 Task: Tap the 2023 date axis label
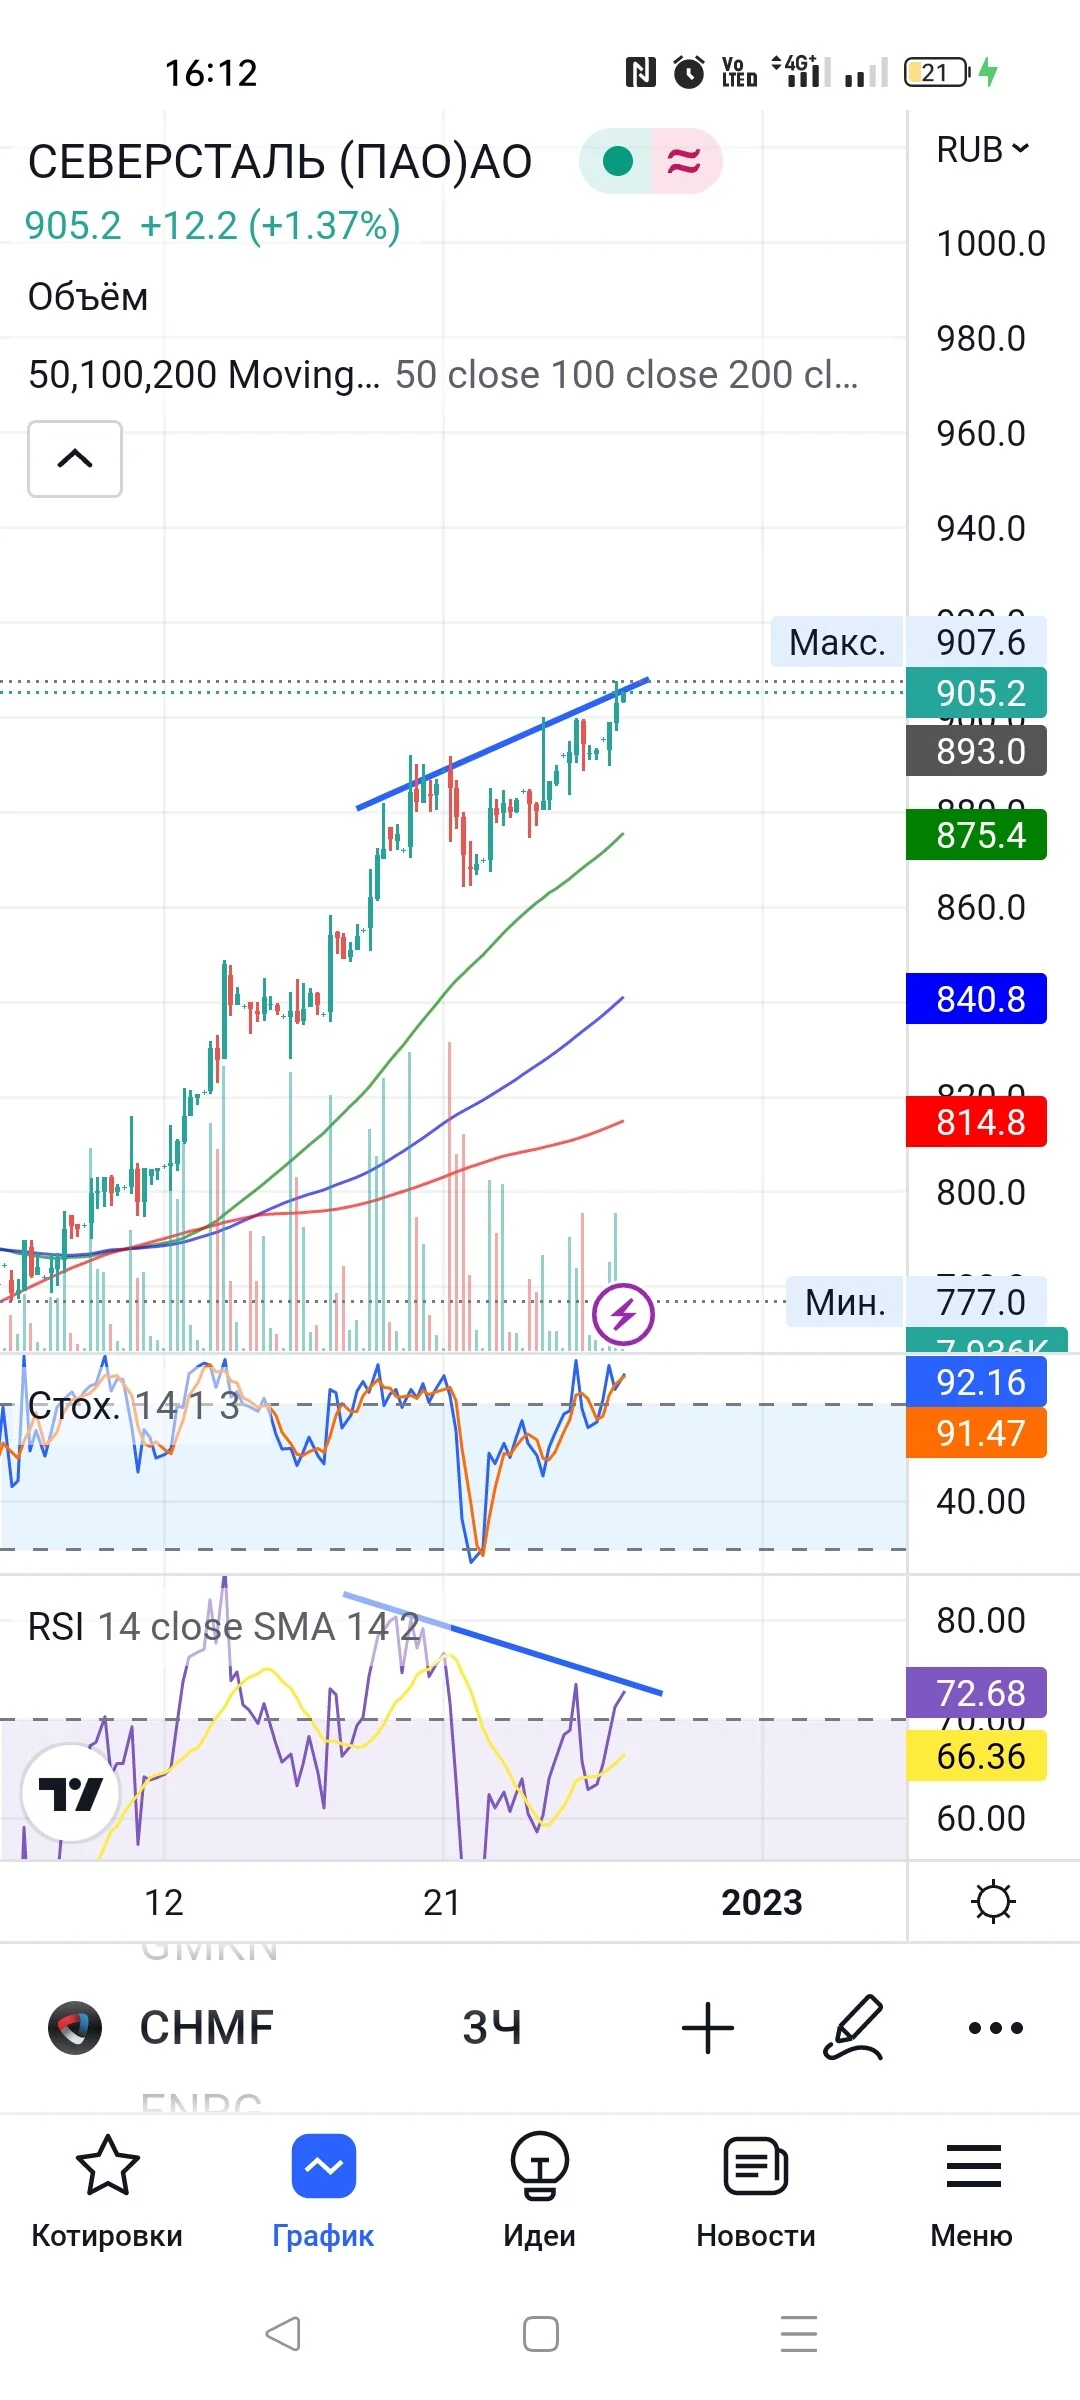pyautogui.click(x=762, y=1902)
